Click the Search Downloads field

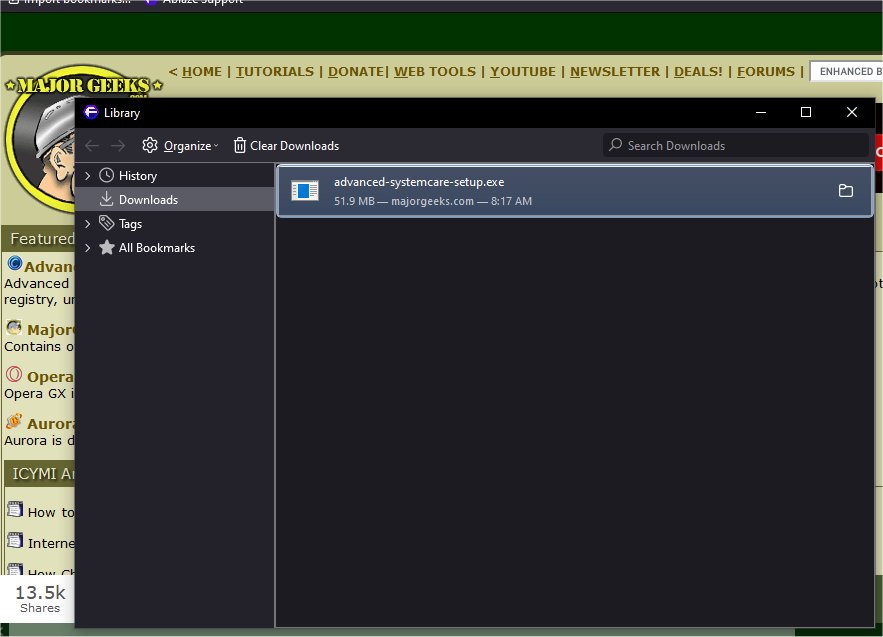pos(735,145)
